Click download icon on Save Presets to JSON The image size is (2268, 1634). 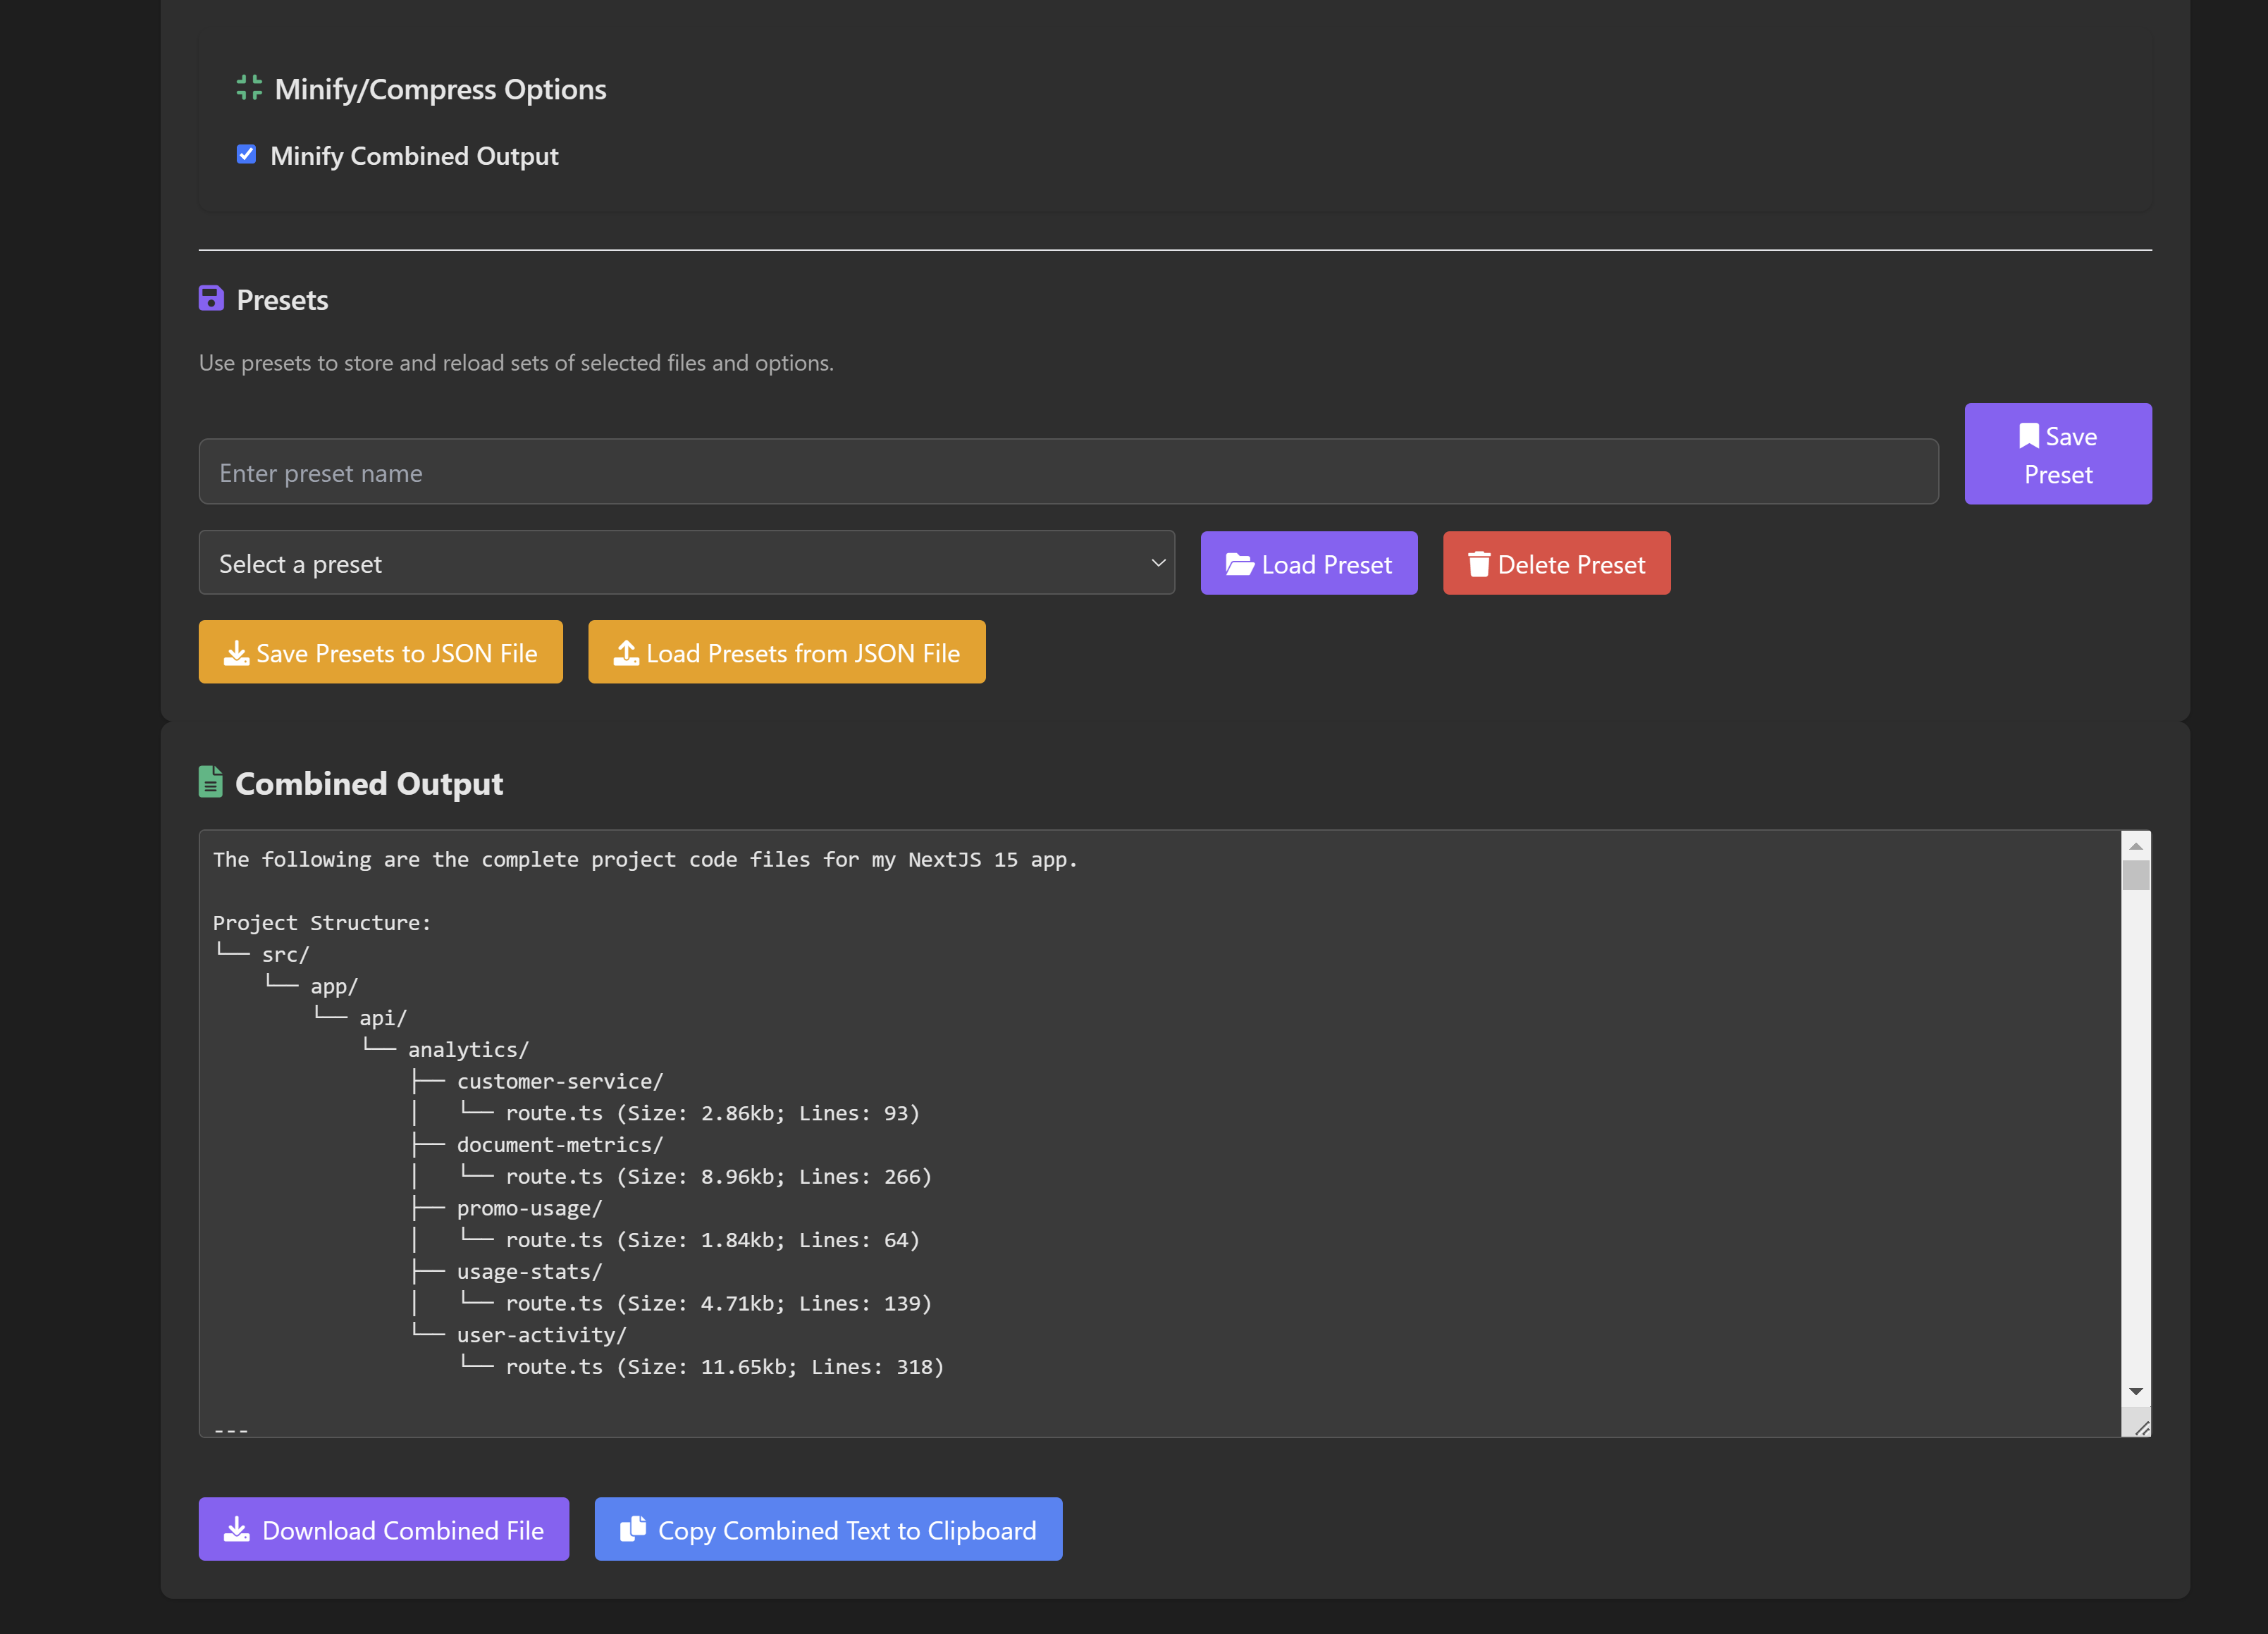pyautogui.click(x=236, y=653)
